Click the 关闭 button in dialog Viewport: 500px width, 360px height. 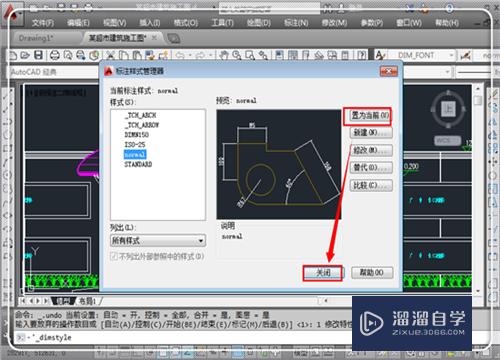pos(323,273)
